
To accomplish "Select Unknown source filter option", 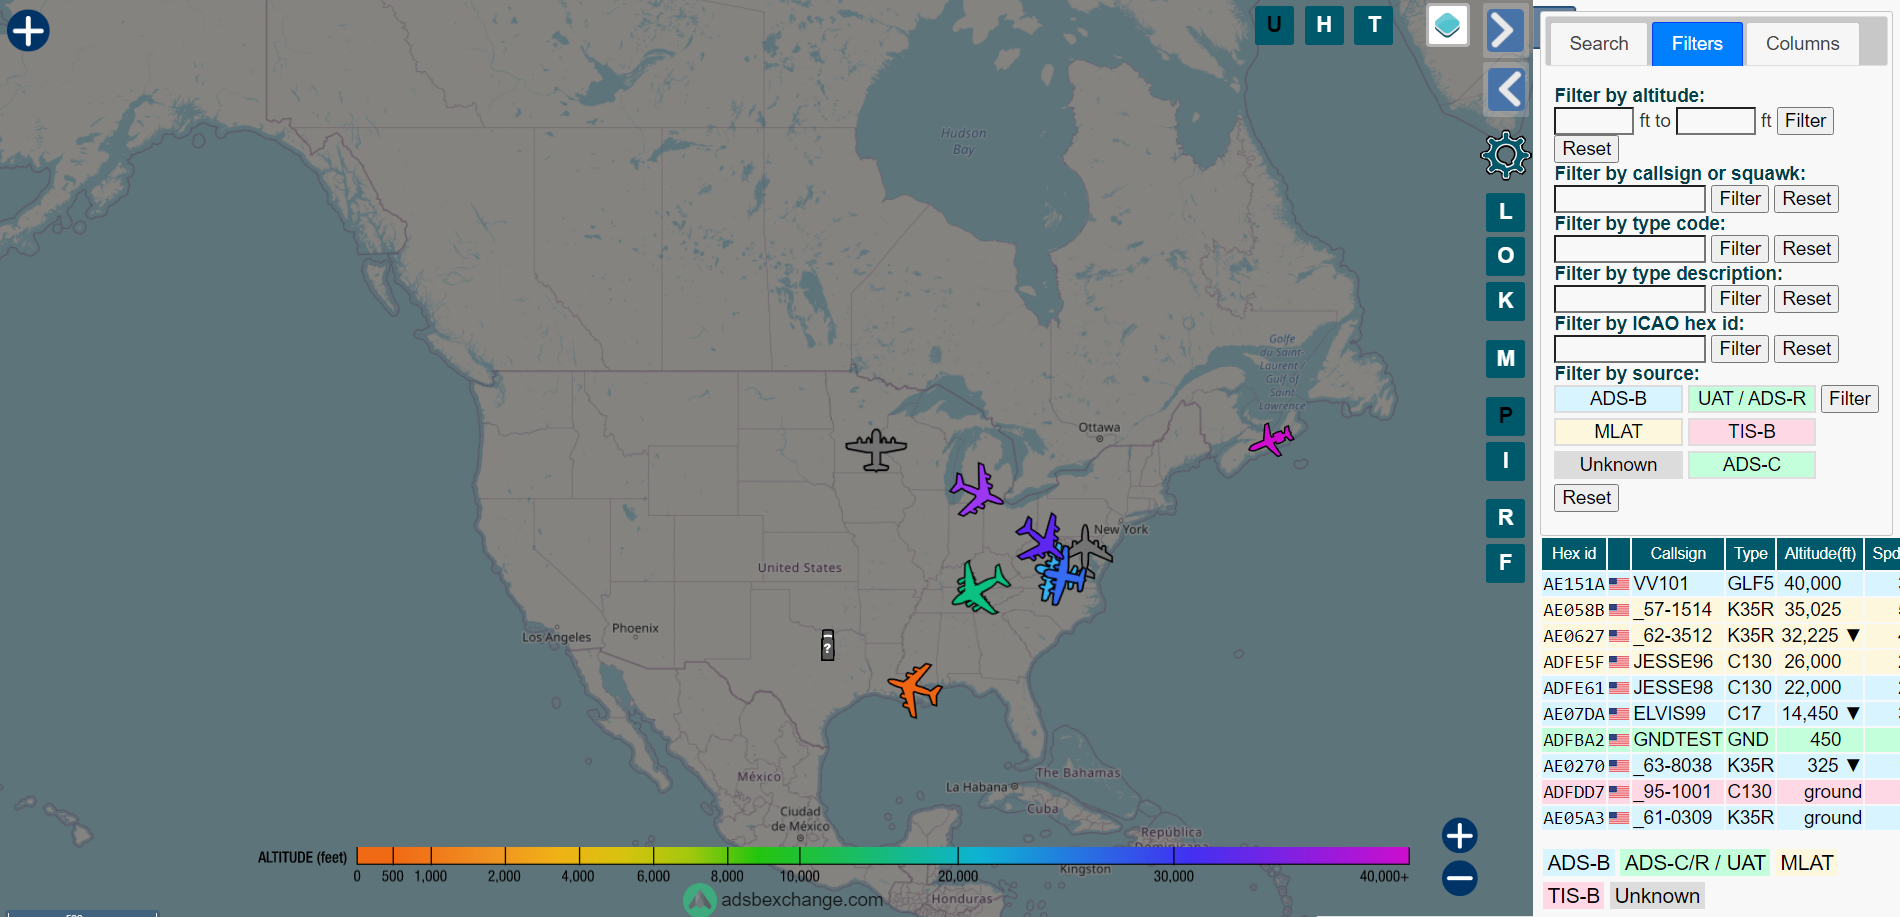I will pos(1618,465).
